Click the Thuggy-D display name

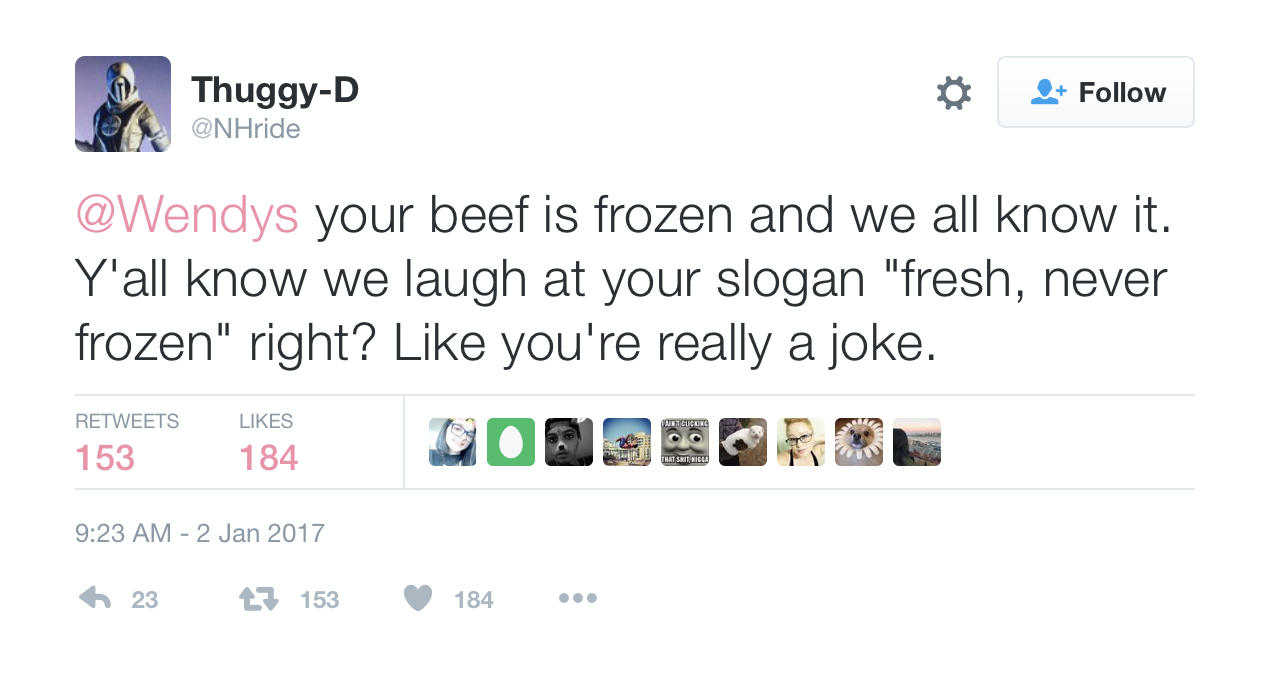[275, 90]
